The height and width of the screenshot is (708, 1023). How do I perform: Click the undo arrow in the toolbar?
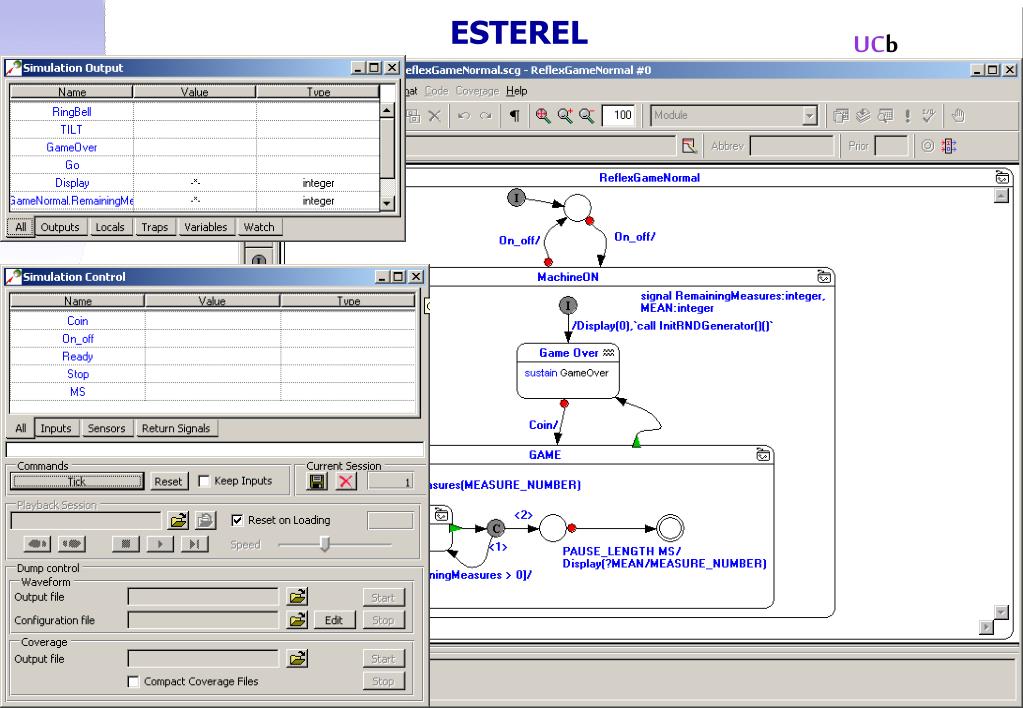pos(464,115)
